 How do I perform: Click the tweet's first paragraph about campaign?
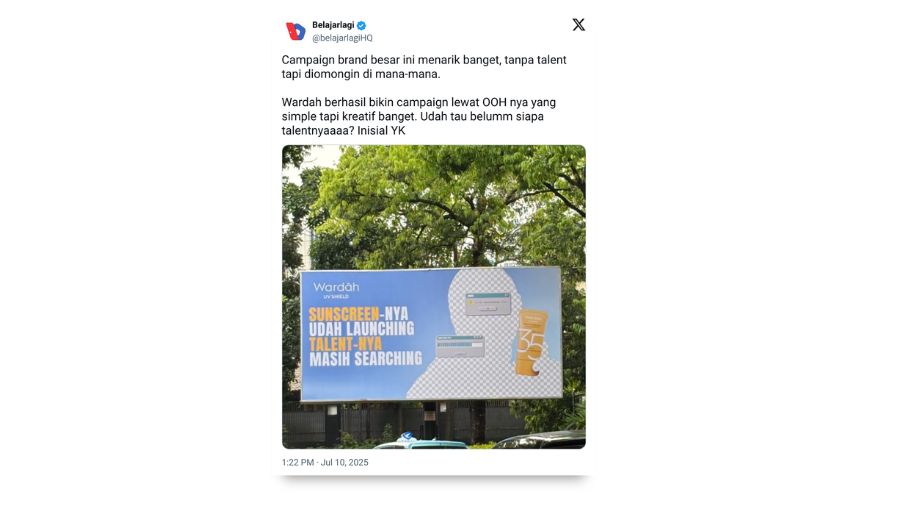pyautogui.click(x=424, y=67)
